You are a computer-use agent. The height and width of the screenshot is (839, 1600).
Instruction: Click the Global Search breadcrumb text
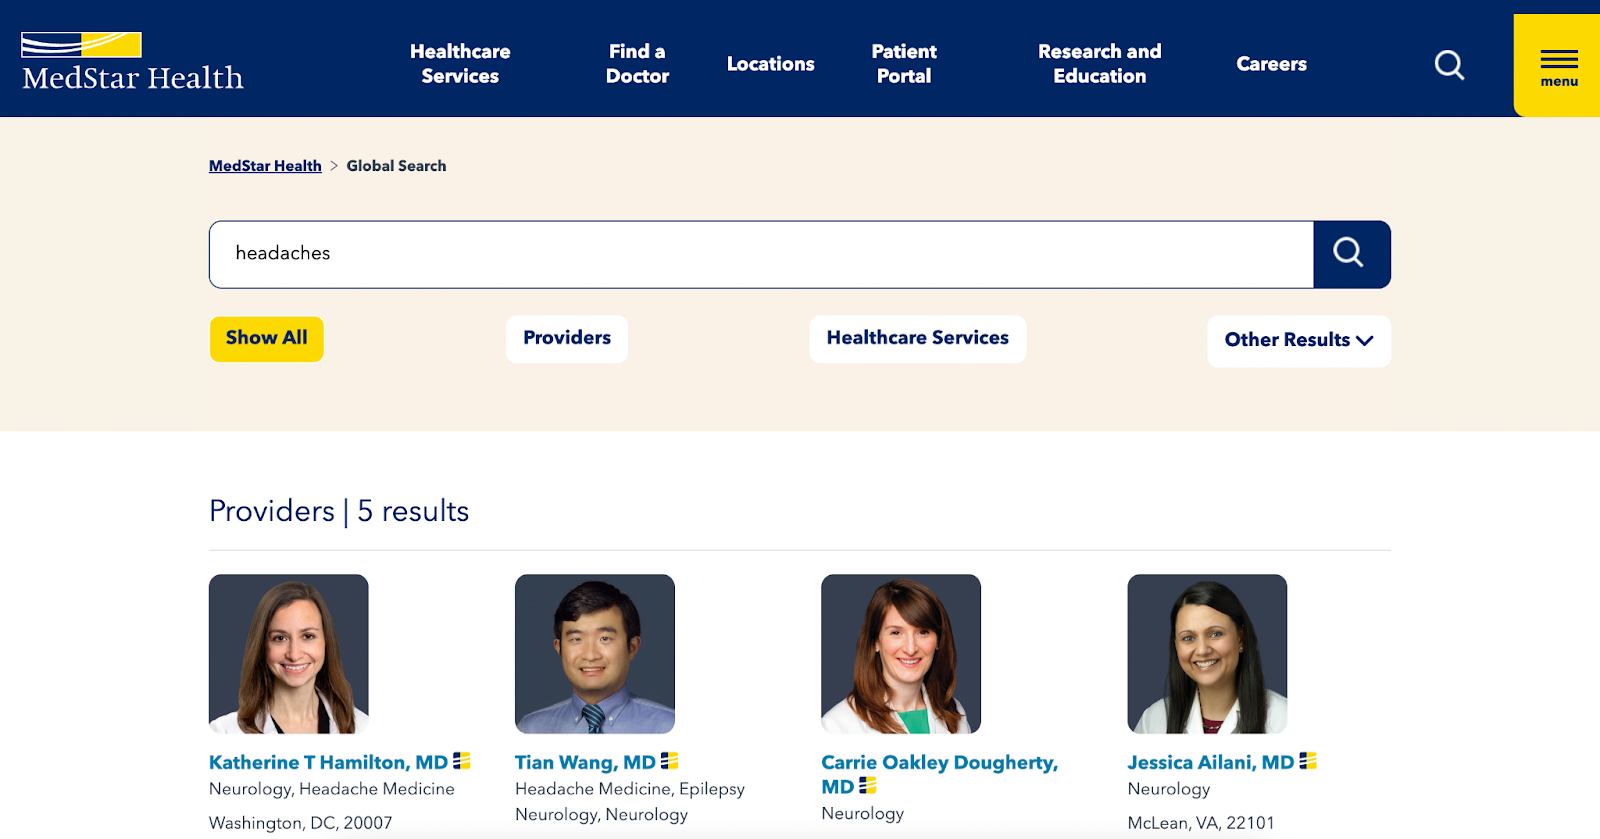[x=396, y=166]
